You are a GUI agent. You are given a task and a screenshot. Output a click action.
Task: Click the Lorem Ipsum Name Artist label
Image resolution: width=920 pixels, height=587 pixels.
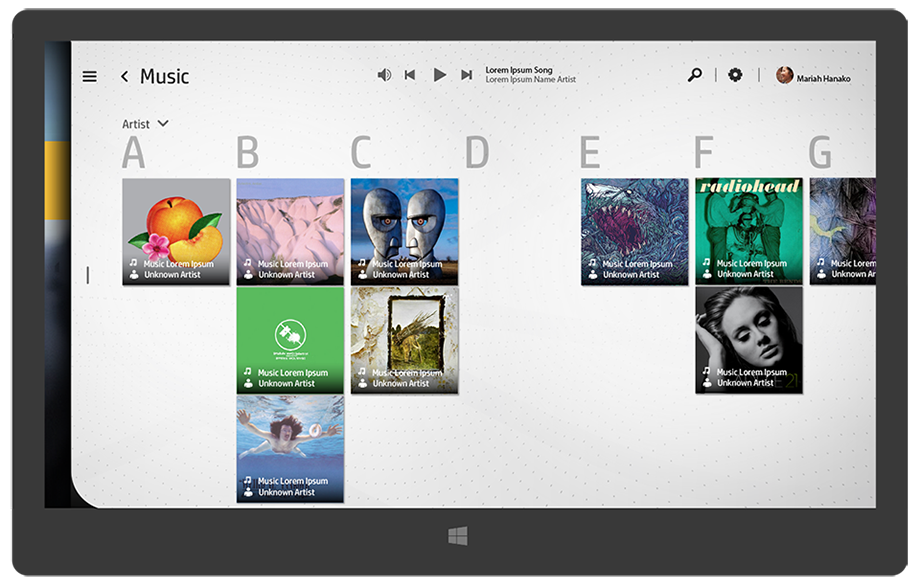(x=530, y=79)
